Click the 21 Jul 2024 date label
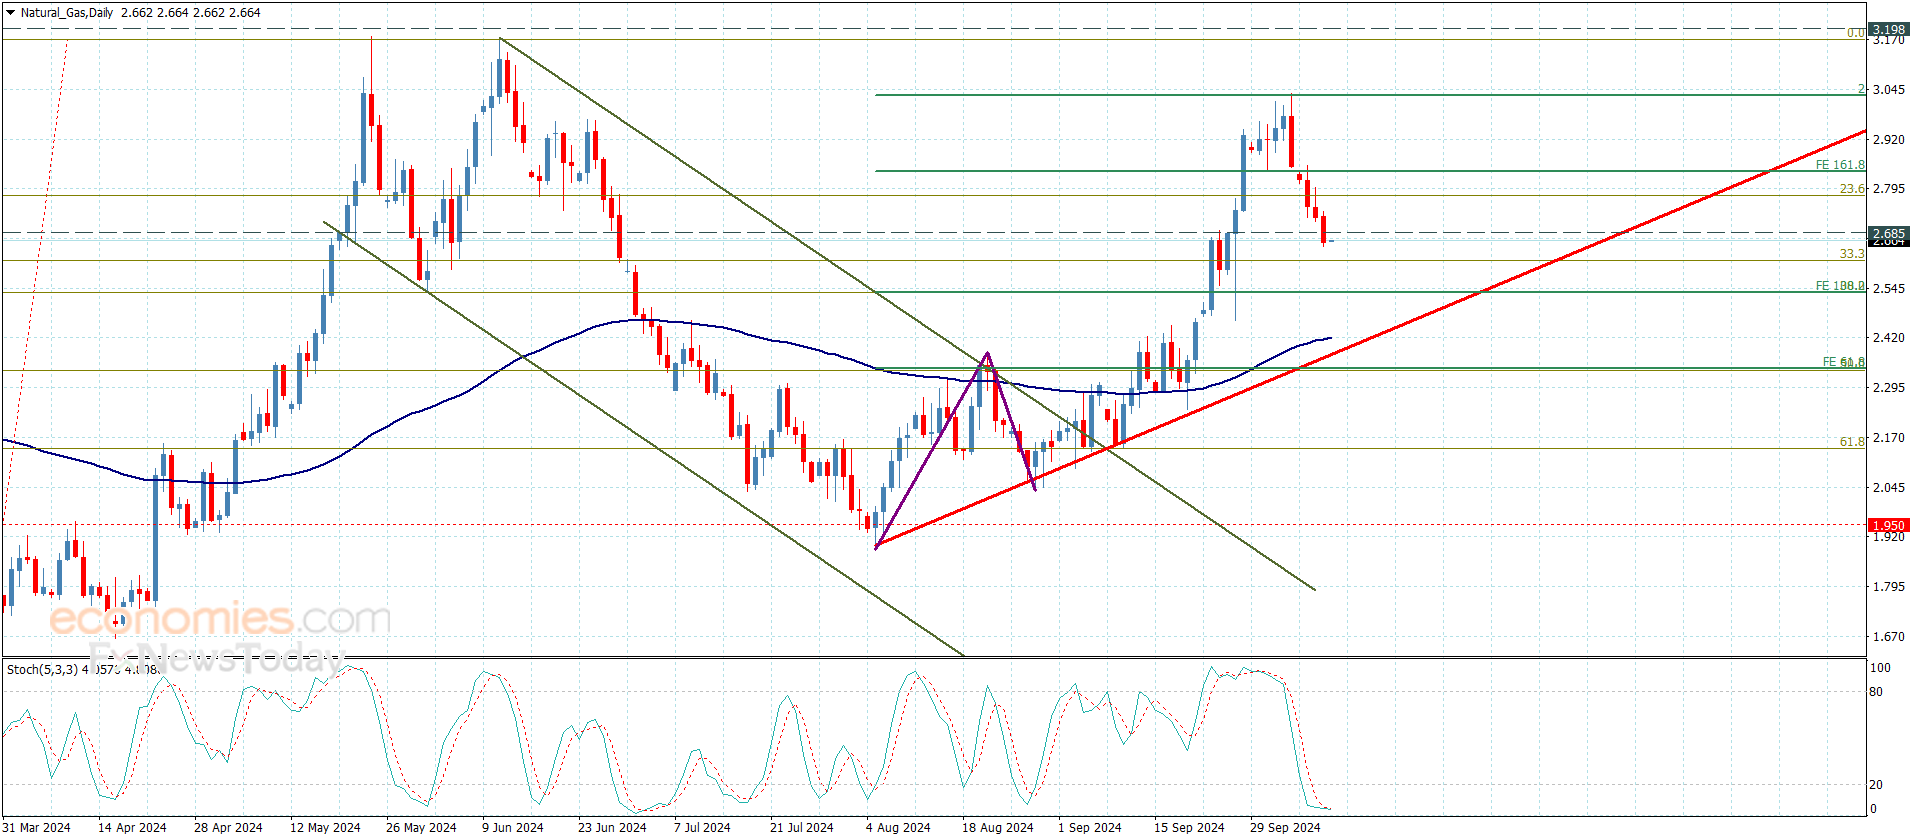The image size is (1916, 840). [802, 828]
